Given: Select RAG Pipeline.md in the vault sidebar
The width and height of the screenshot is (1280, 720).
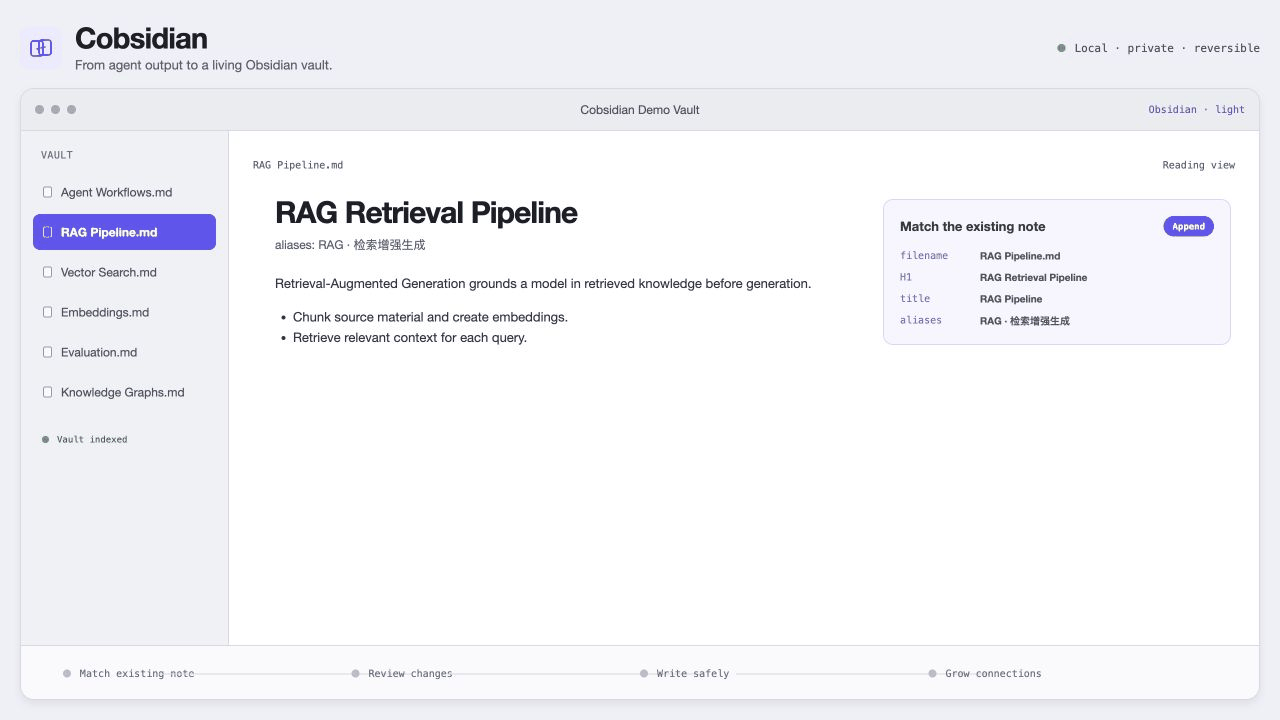Looking at the screenshot, I should point(124,232).
